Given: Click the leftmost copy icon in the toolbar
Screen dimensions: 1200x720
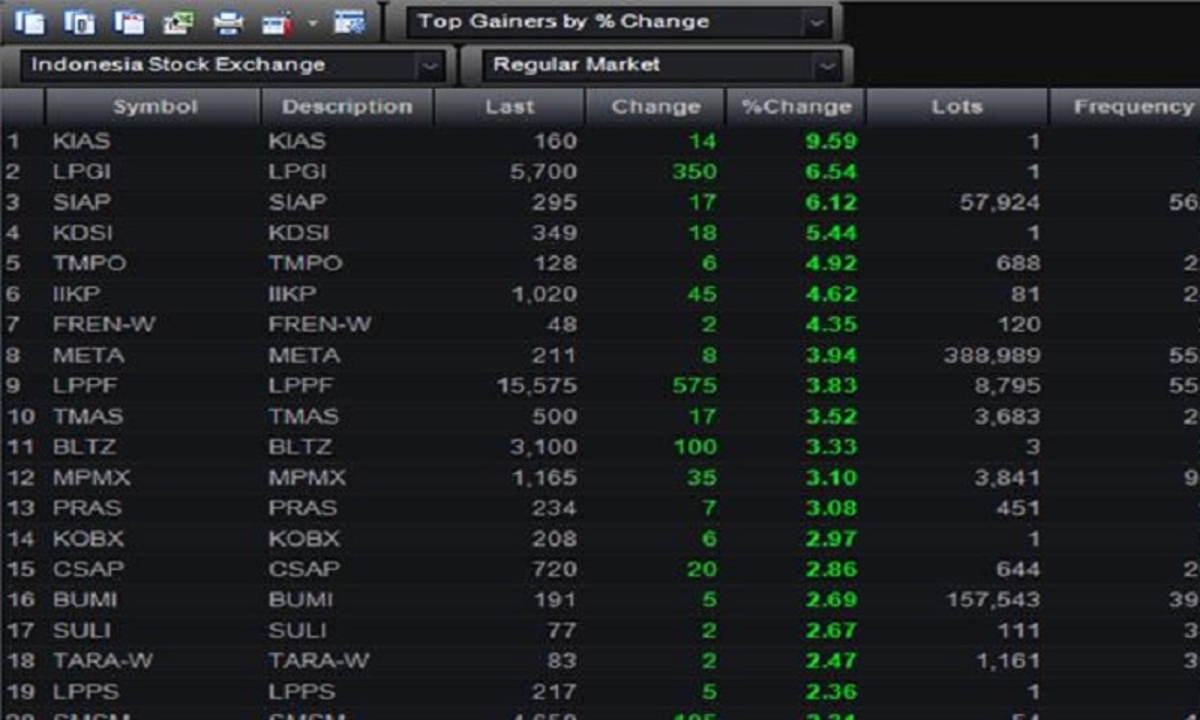Looking at the screenshot, I should (x=31, y=21).
